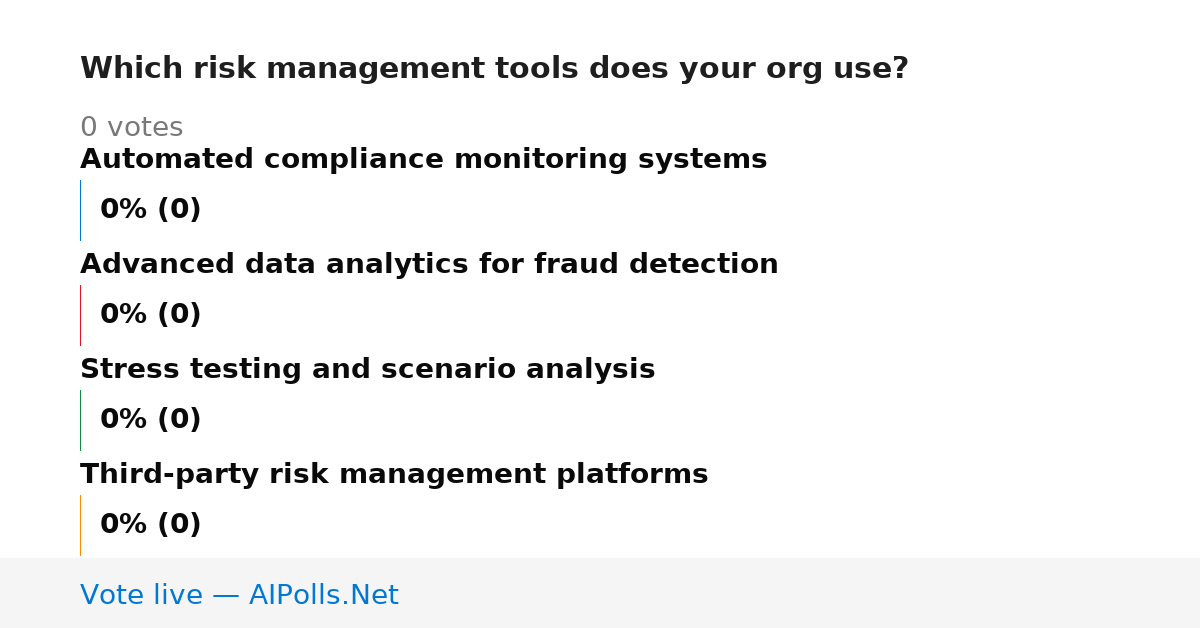Click 0% (0) under Stress testing

150,420
